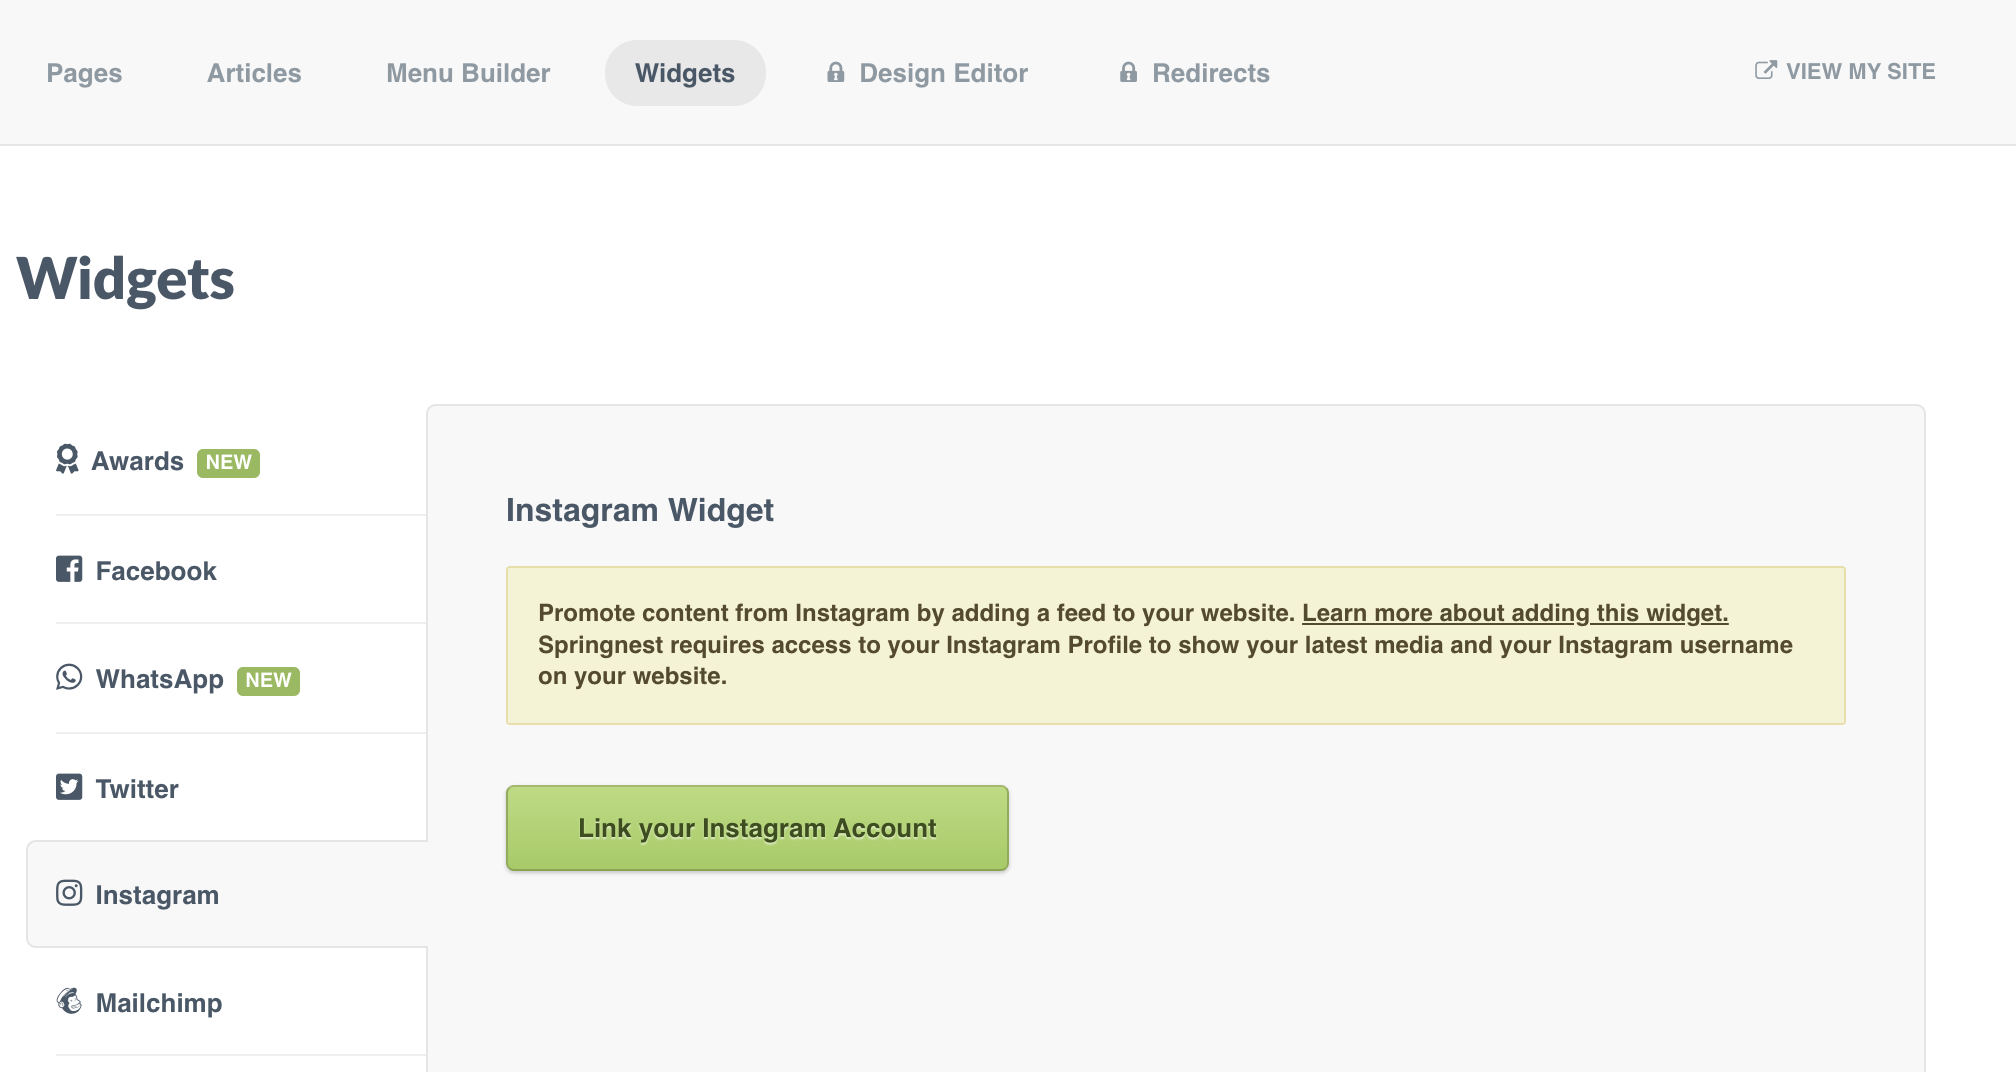Open the Pages tab
Screen dimensions: 2016x1072
pyautogui.click(x=84, y=73)
